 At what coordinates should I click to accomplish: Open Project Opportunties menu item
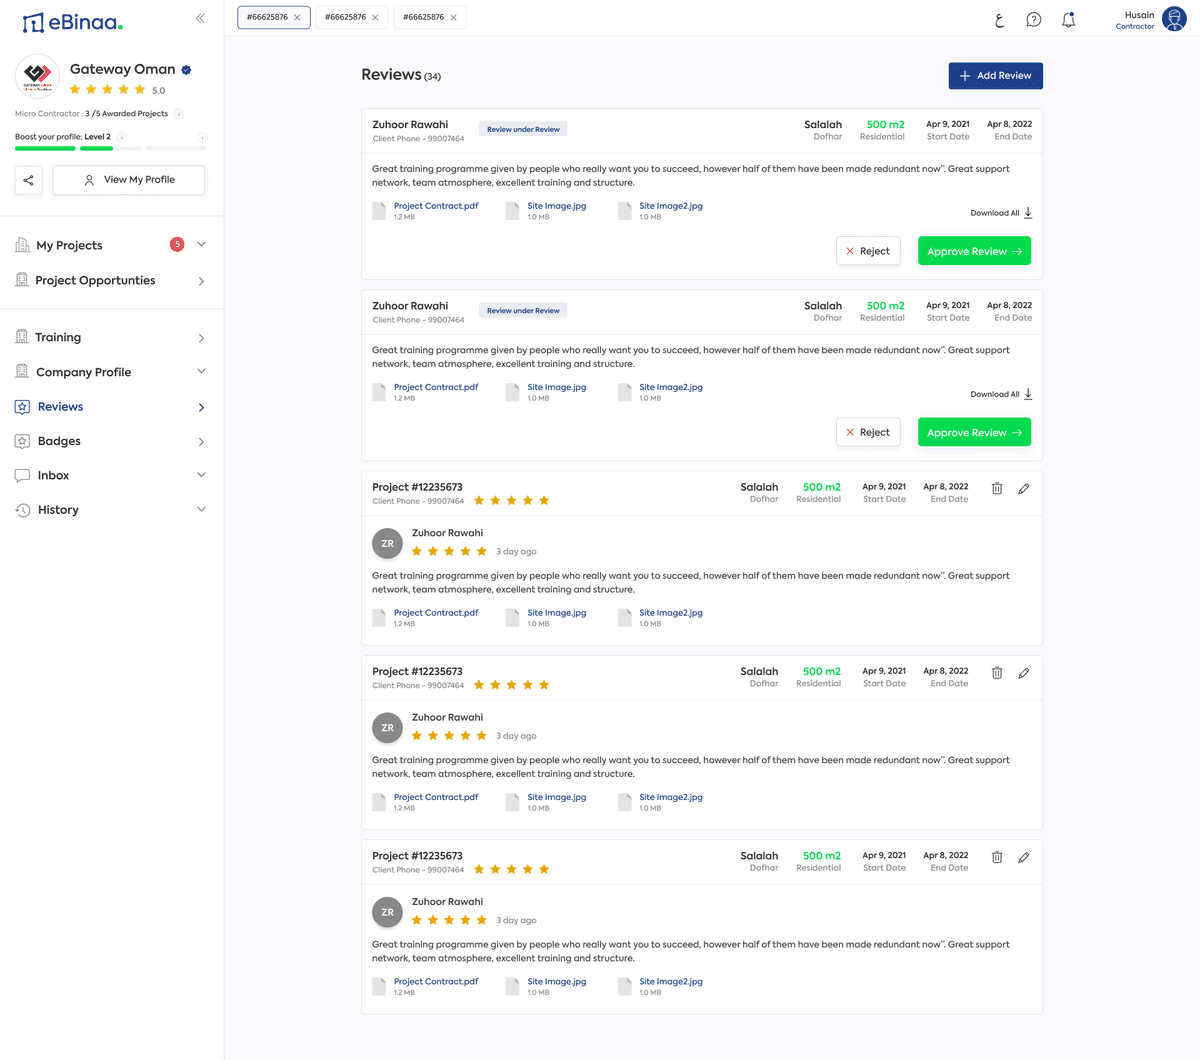(x=95, y=280)
